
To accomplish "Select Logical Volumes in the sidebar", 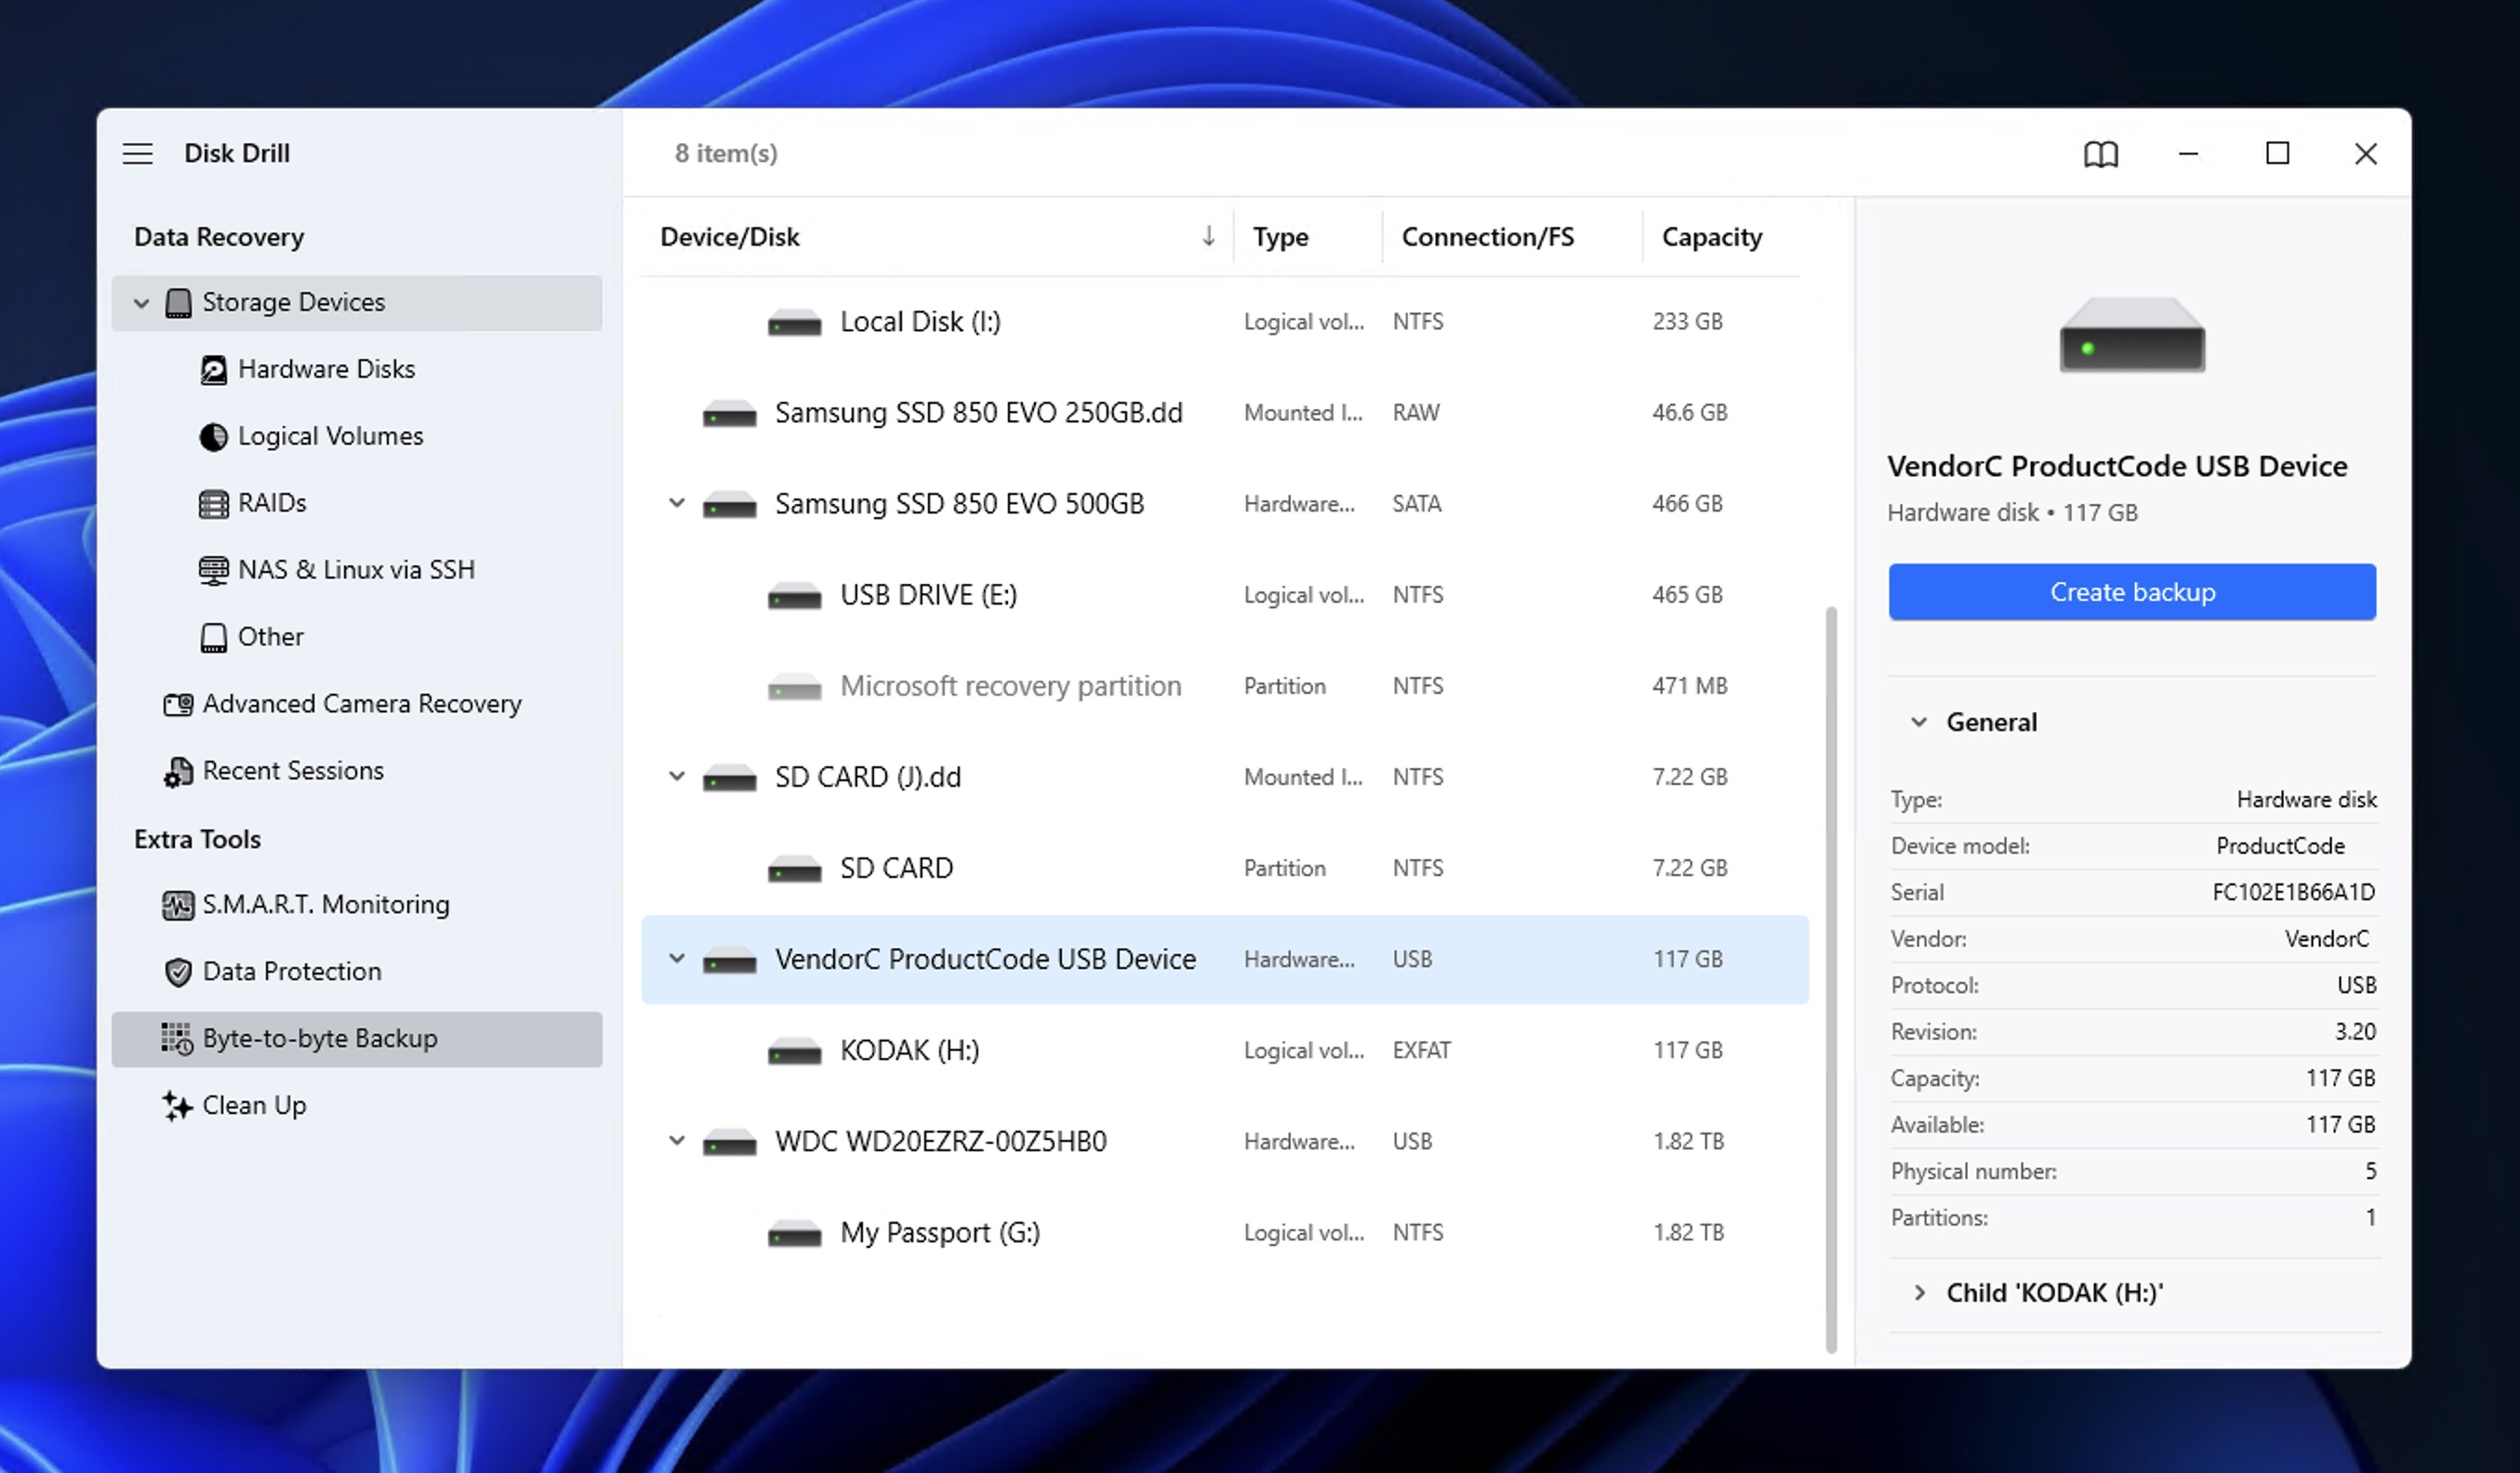I will pos(330,435).
